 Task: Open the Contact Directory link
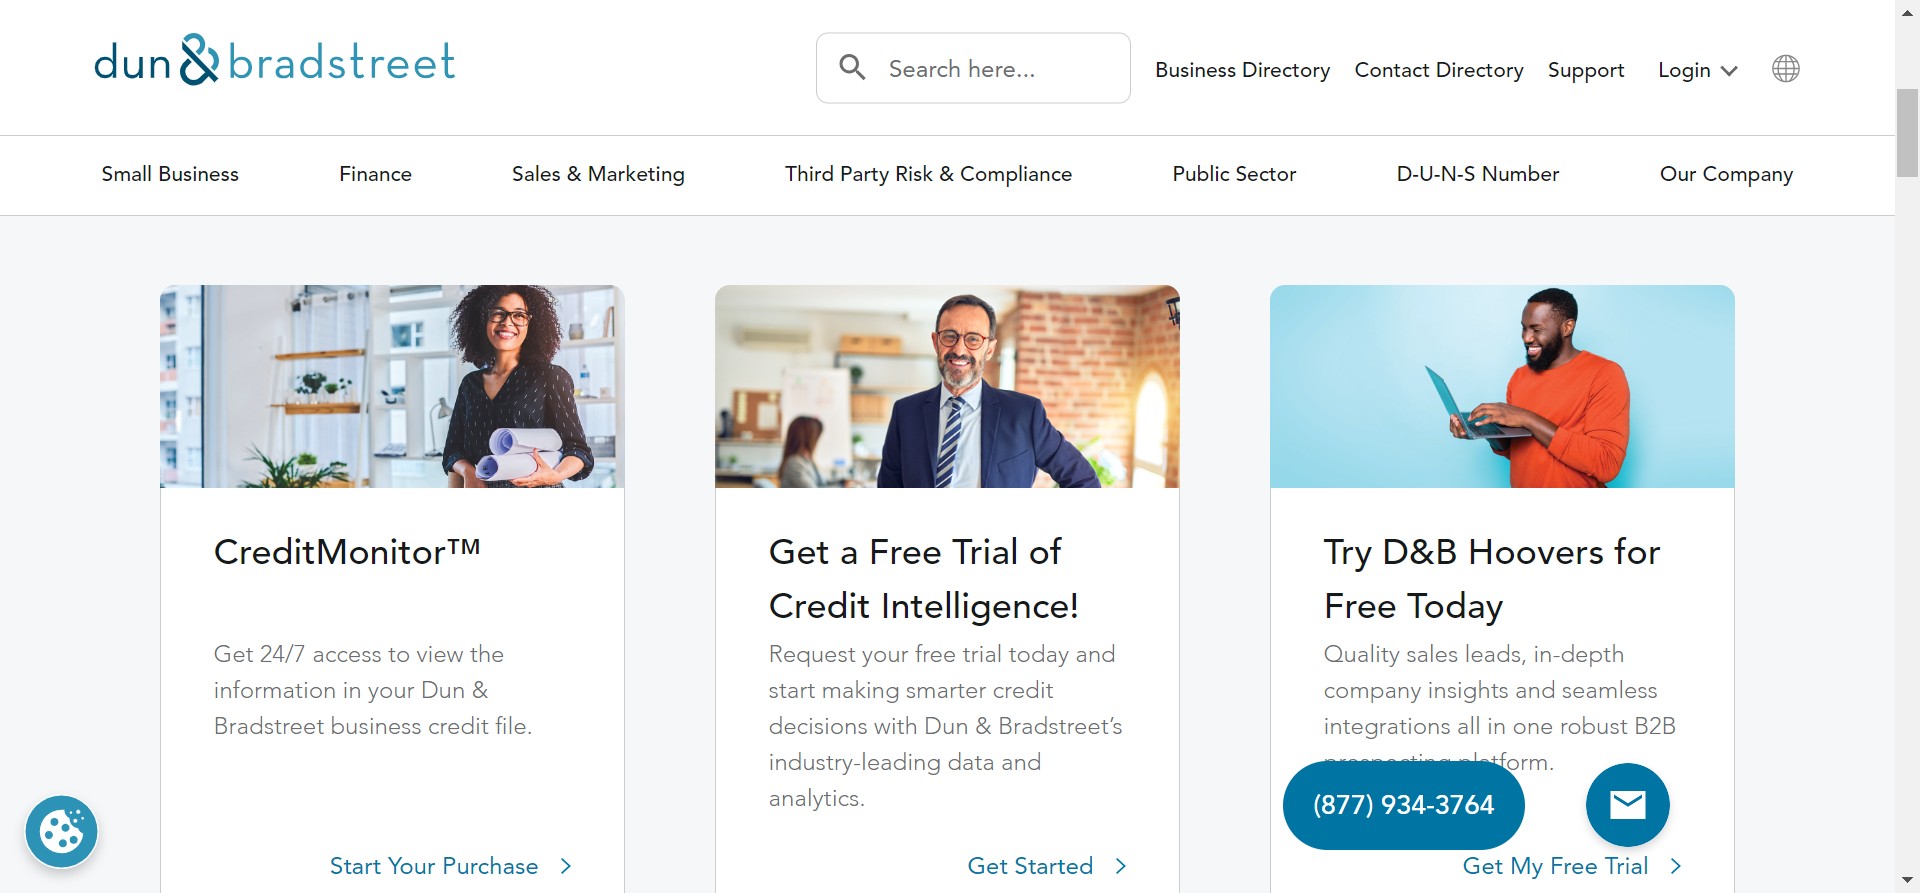1438,70
